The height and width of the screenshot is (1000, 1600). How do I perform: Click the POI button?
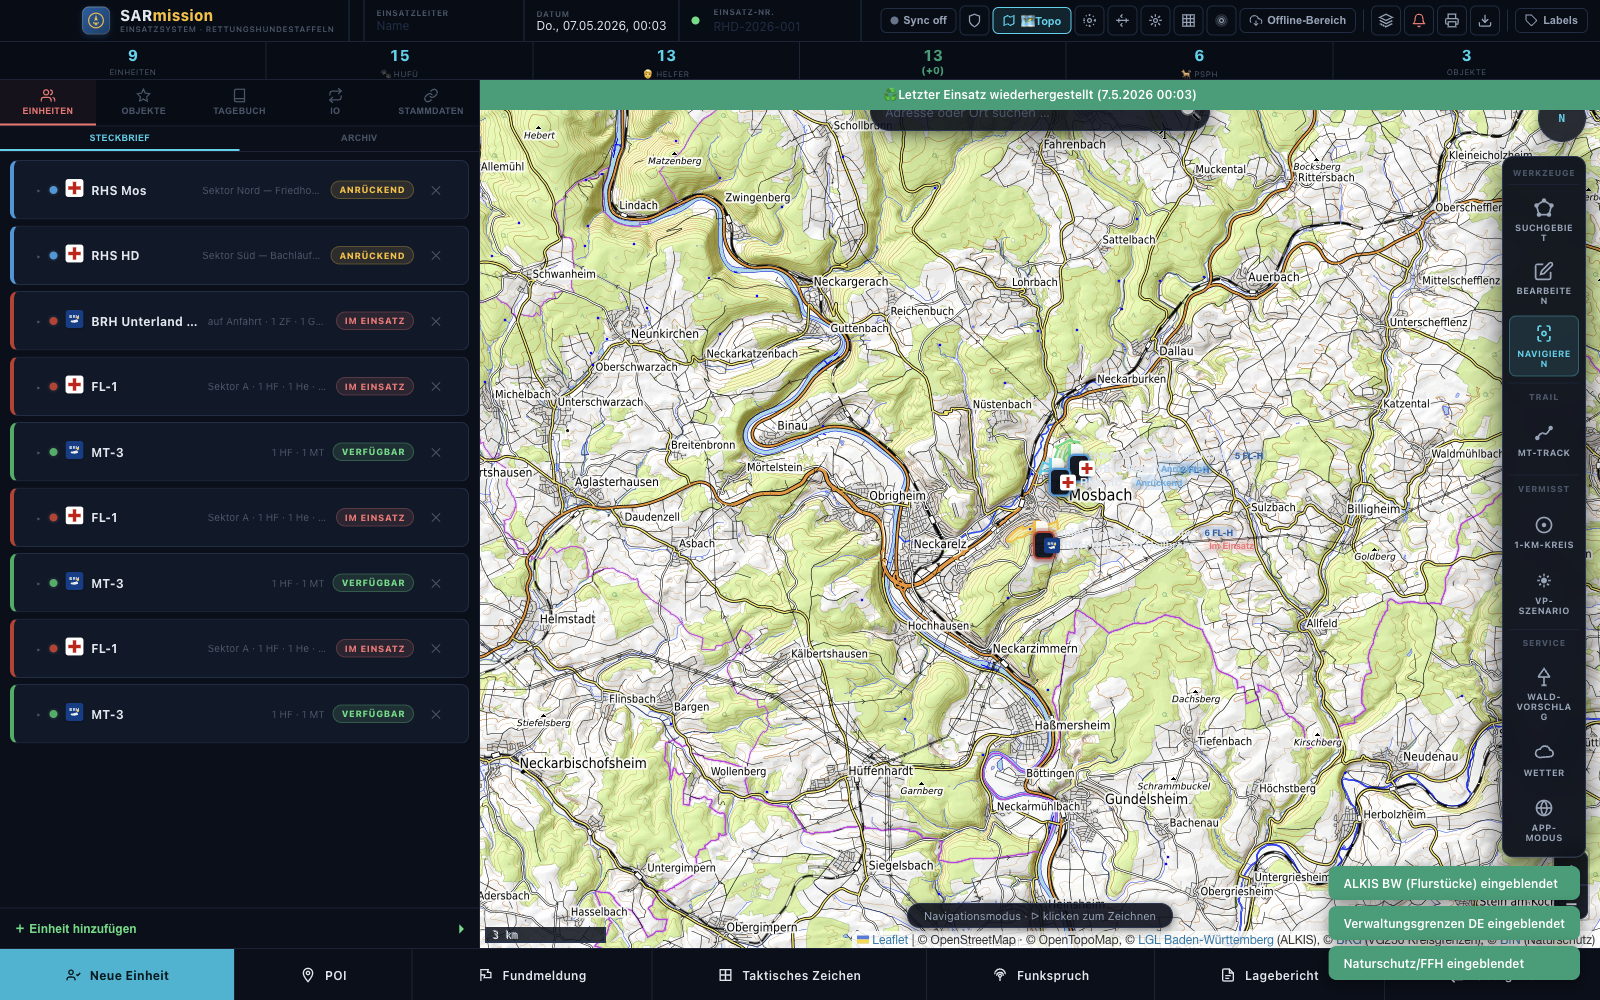click(x=324, y=975)
